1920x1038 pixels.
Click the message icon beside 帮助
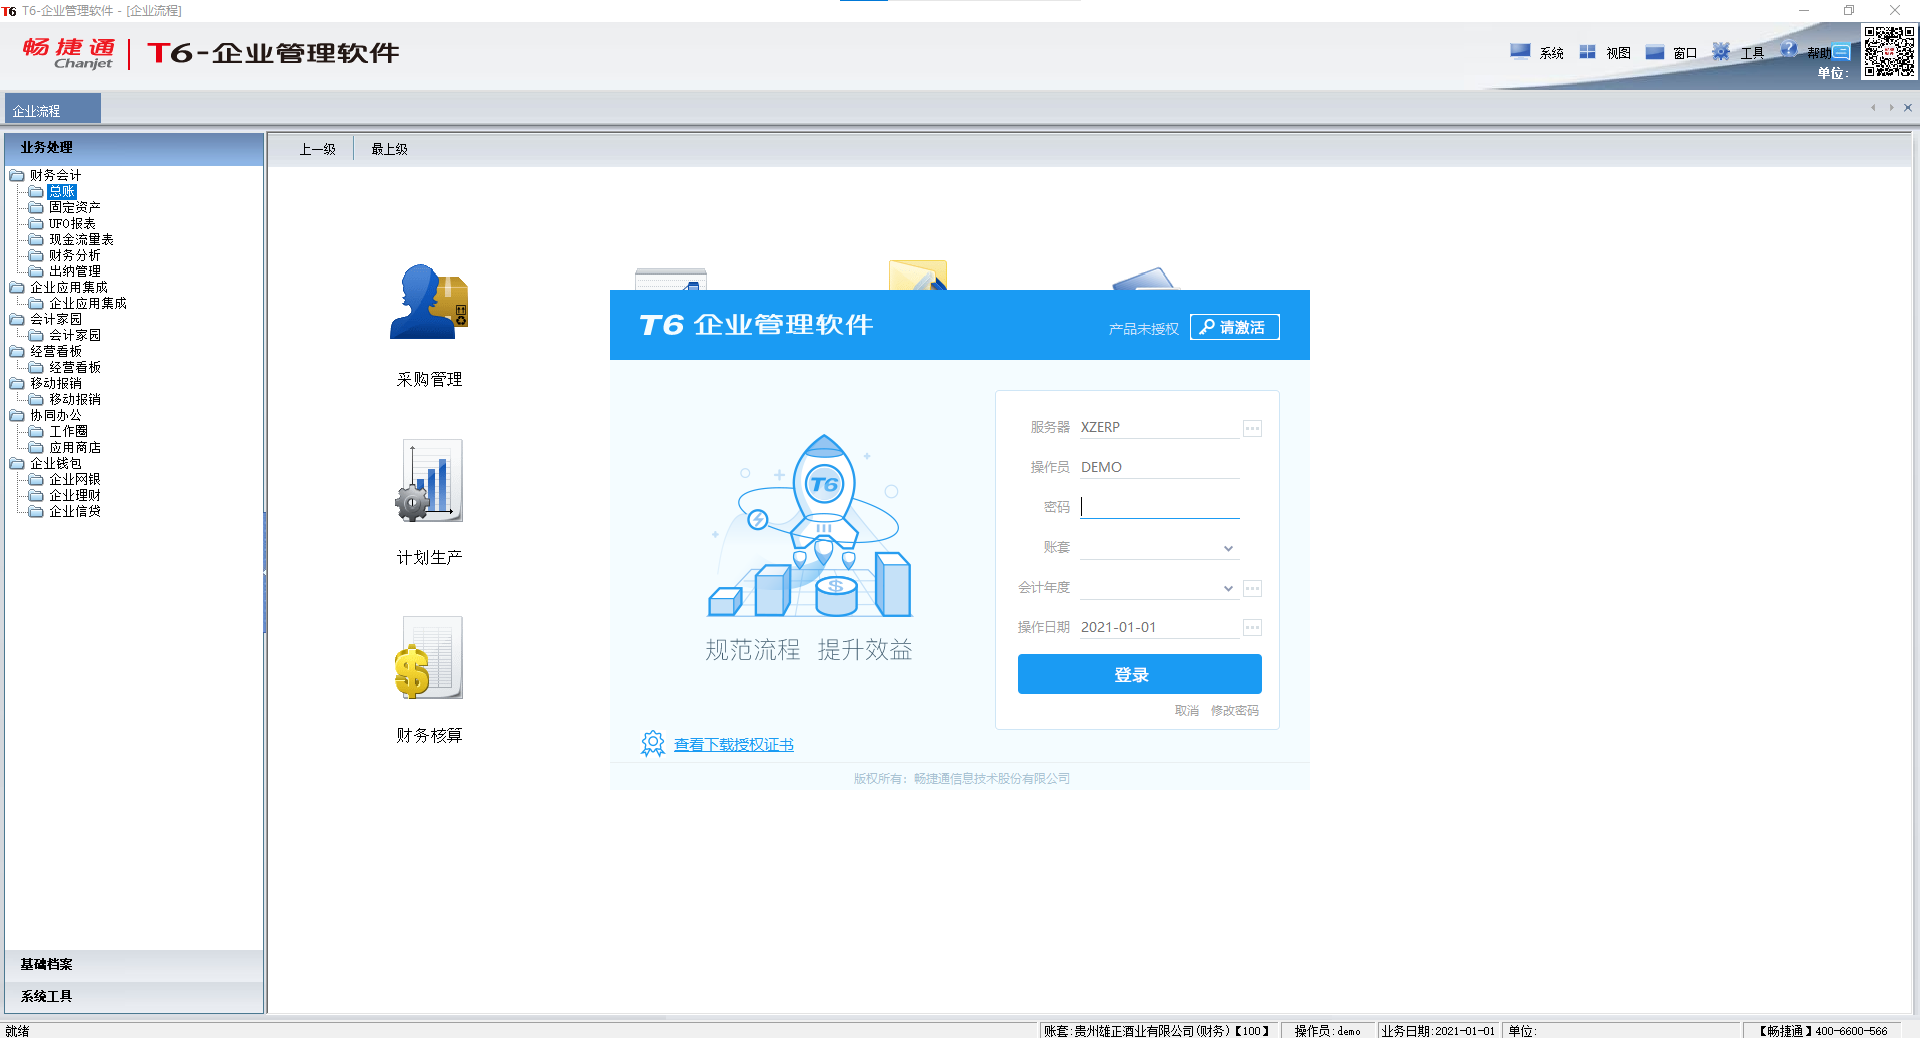click(1842, 51)
